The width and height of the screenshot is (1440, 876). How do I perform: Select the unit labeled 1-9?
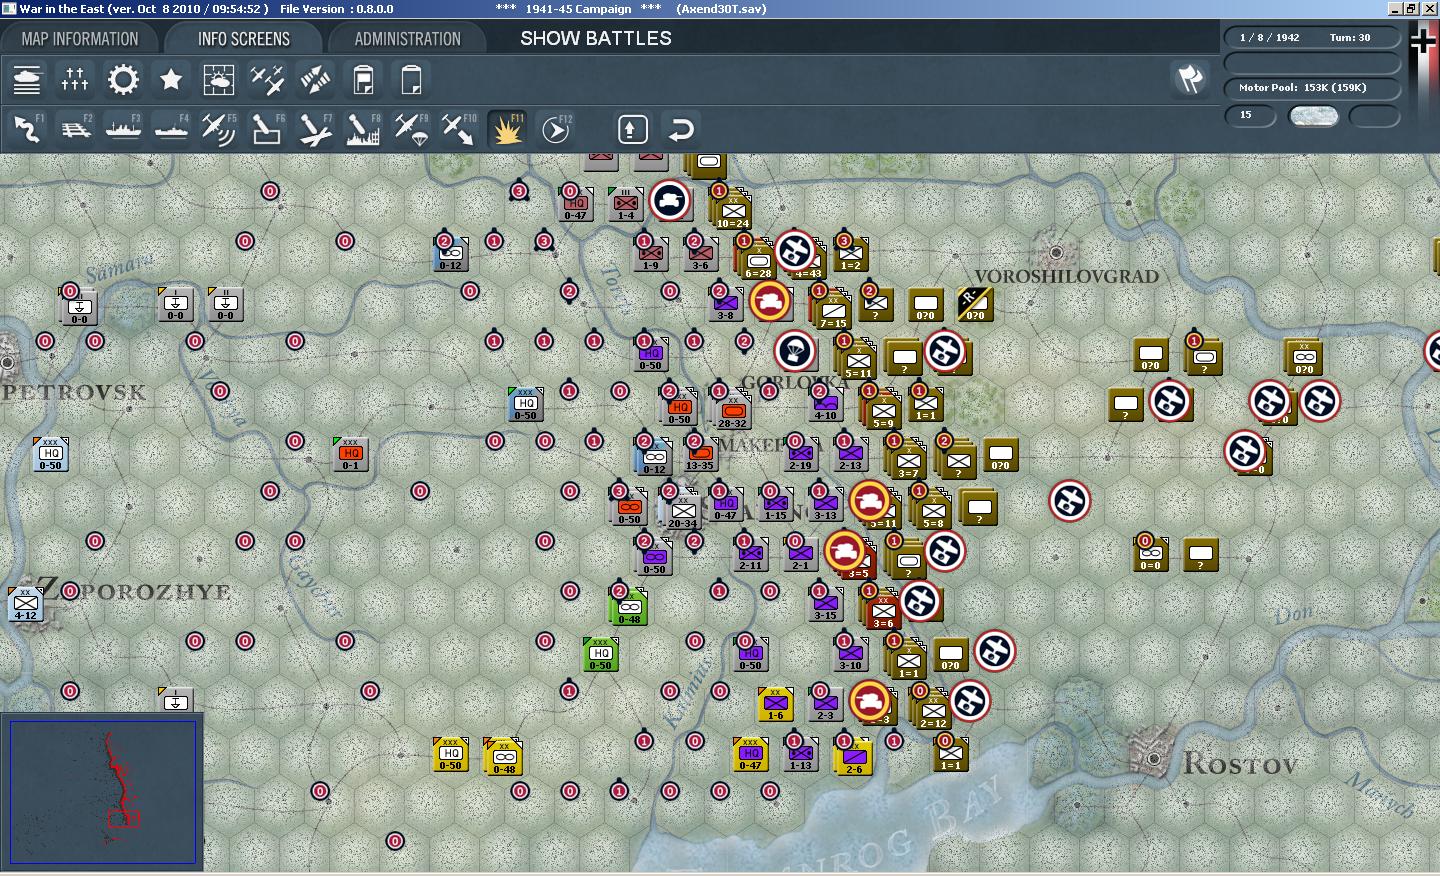point(650,254)
